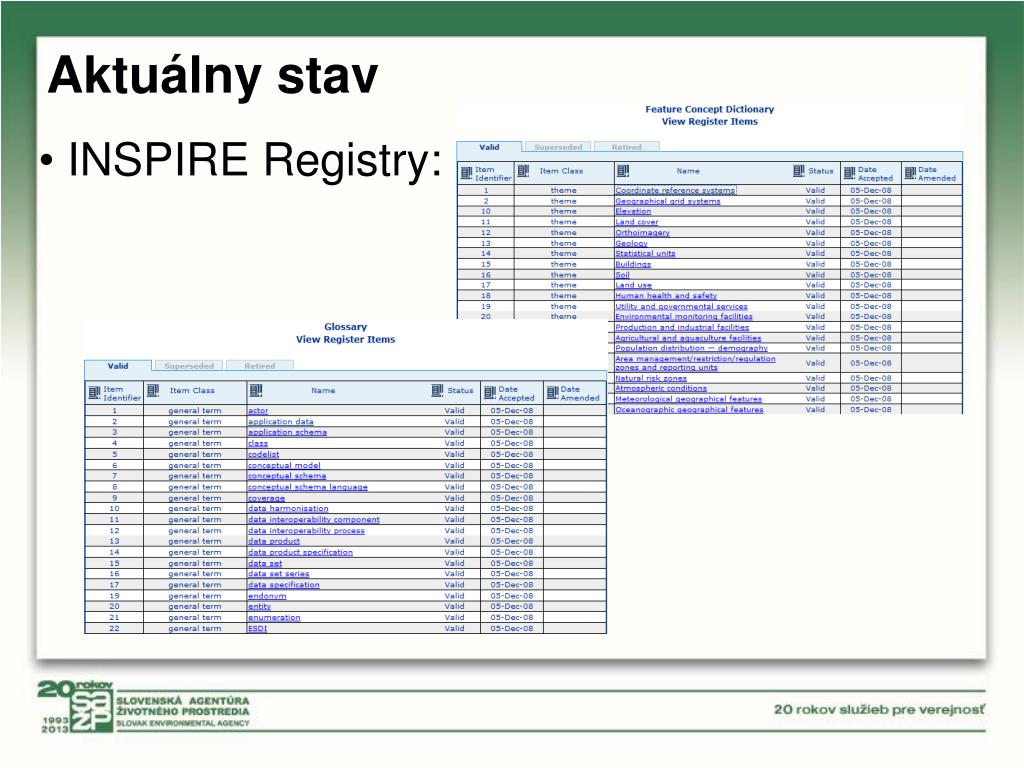Open data product specification term
1024x768 pixels.
pyautogui.click(x=300, y=552)
